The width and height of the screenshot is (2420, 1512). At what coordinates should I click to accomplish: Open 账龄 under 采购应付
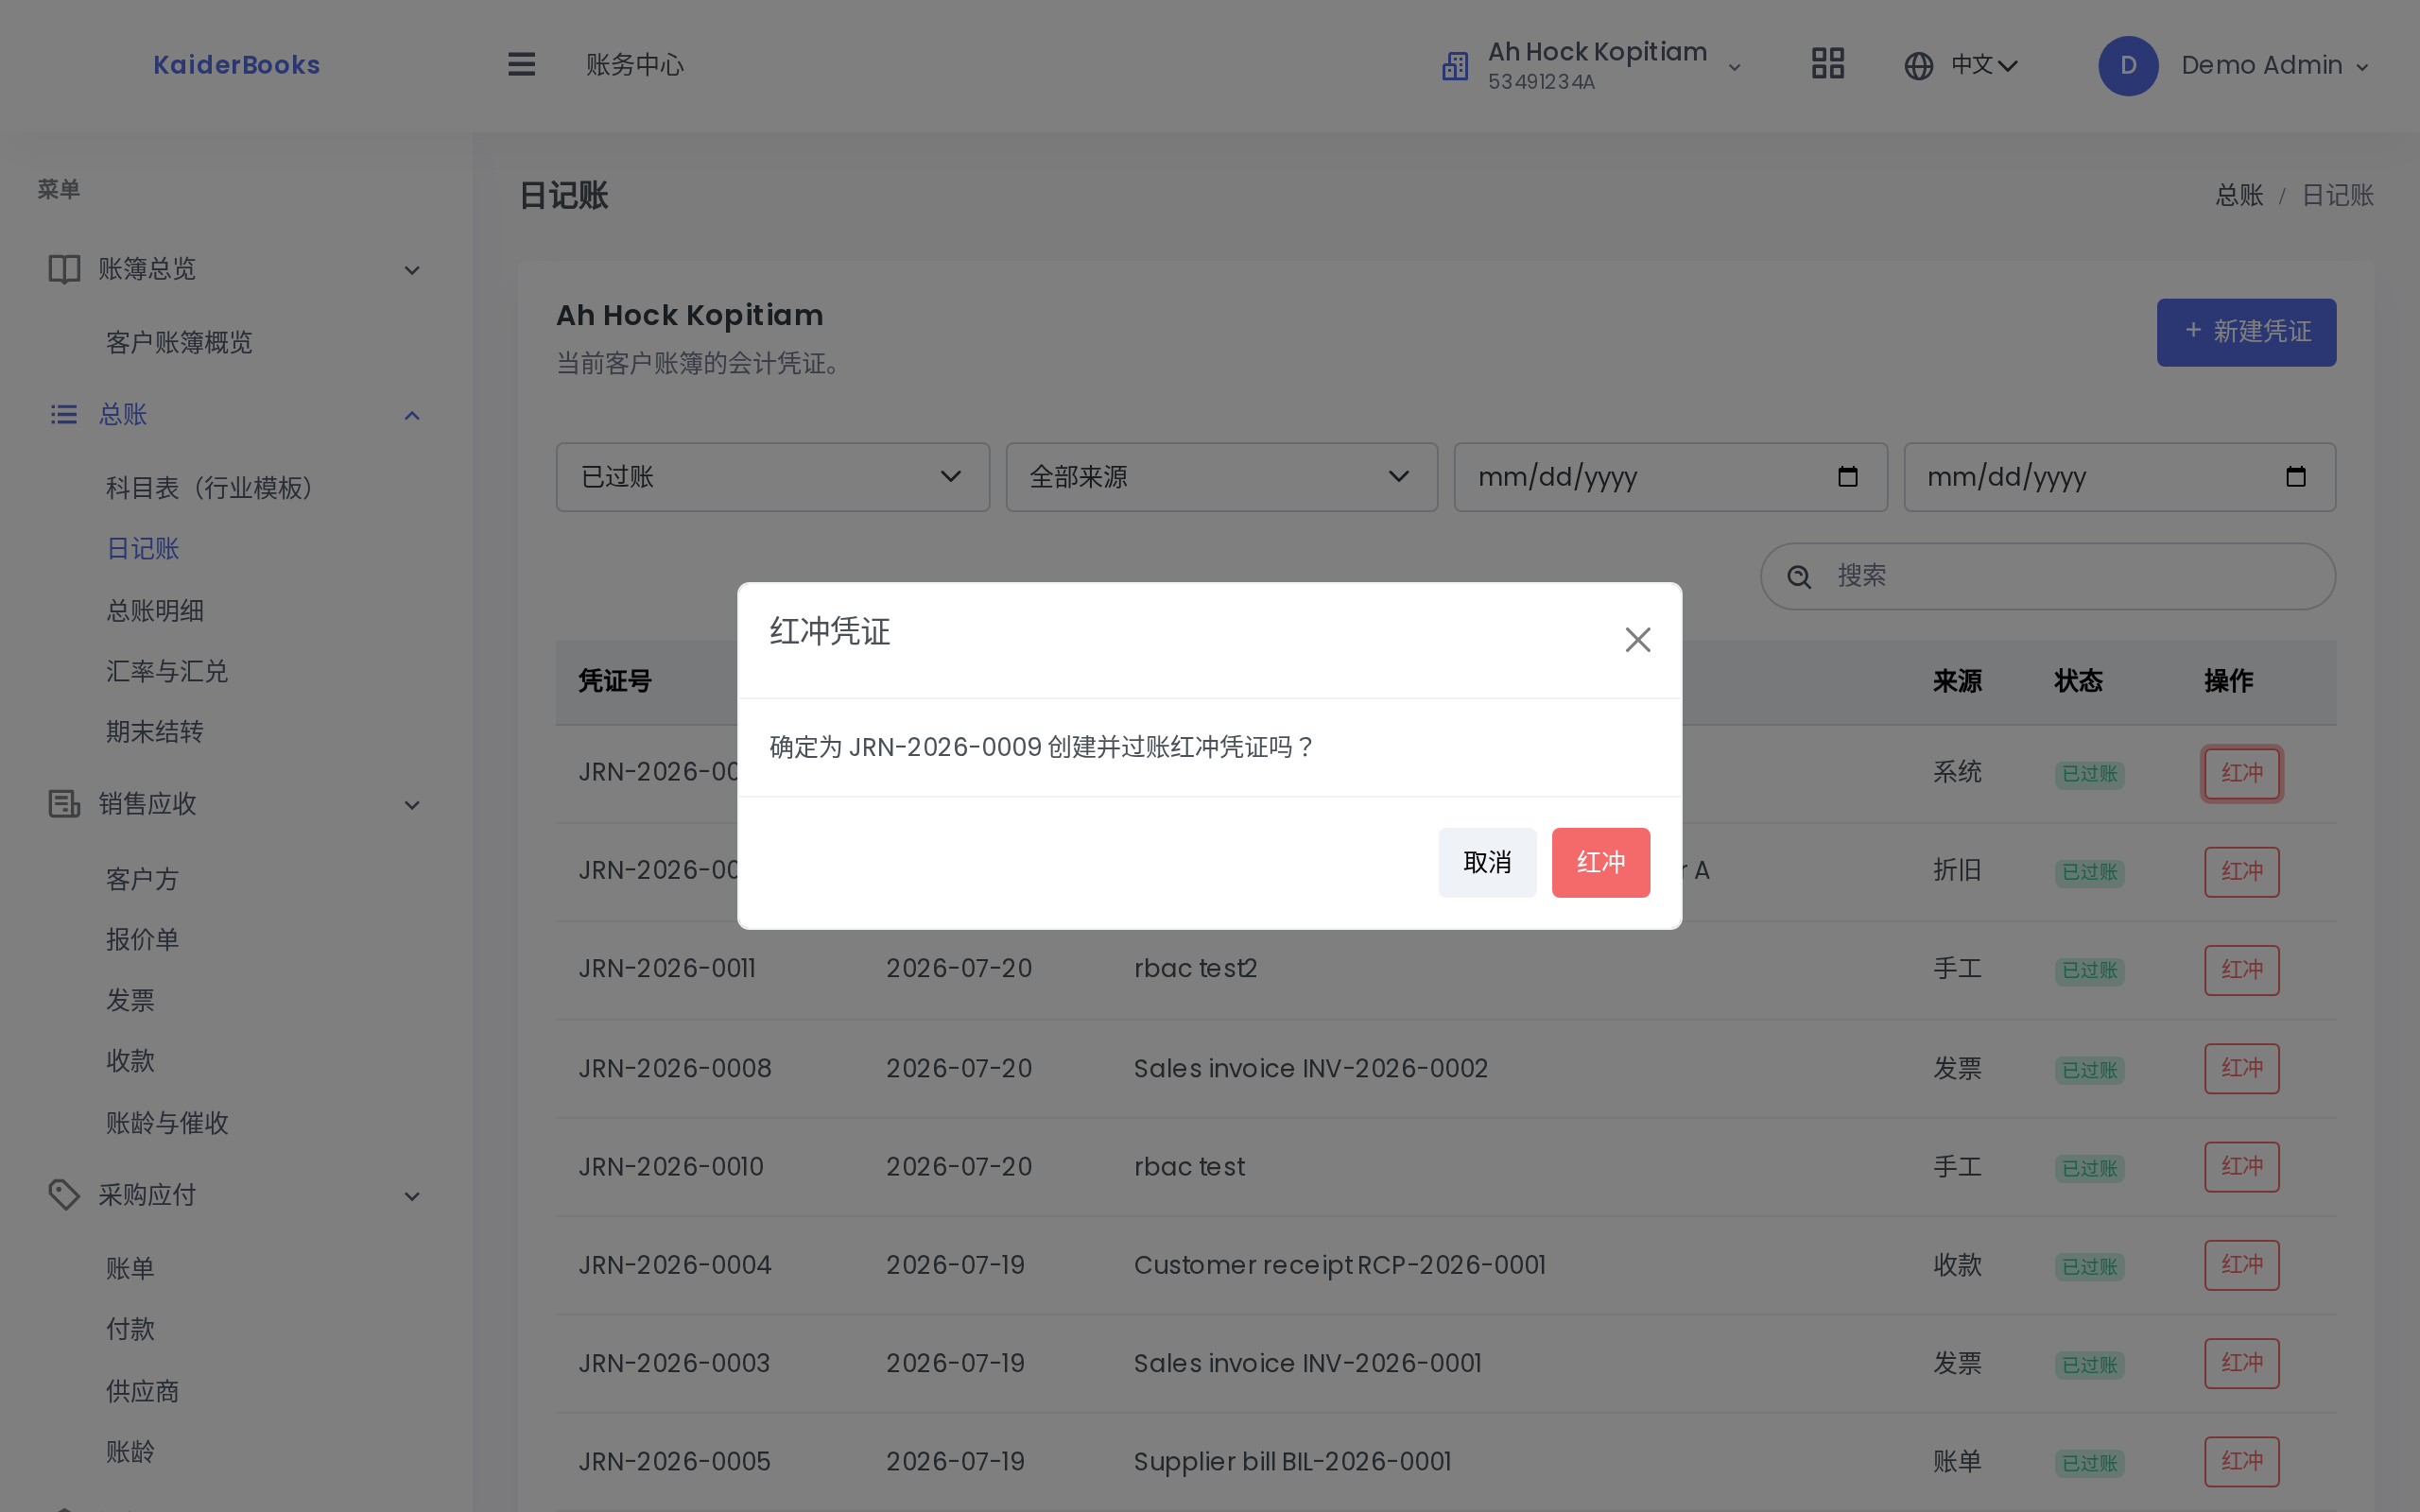point(131,1452)
